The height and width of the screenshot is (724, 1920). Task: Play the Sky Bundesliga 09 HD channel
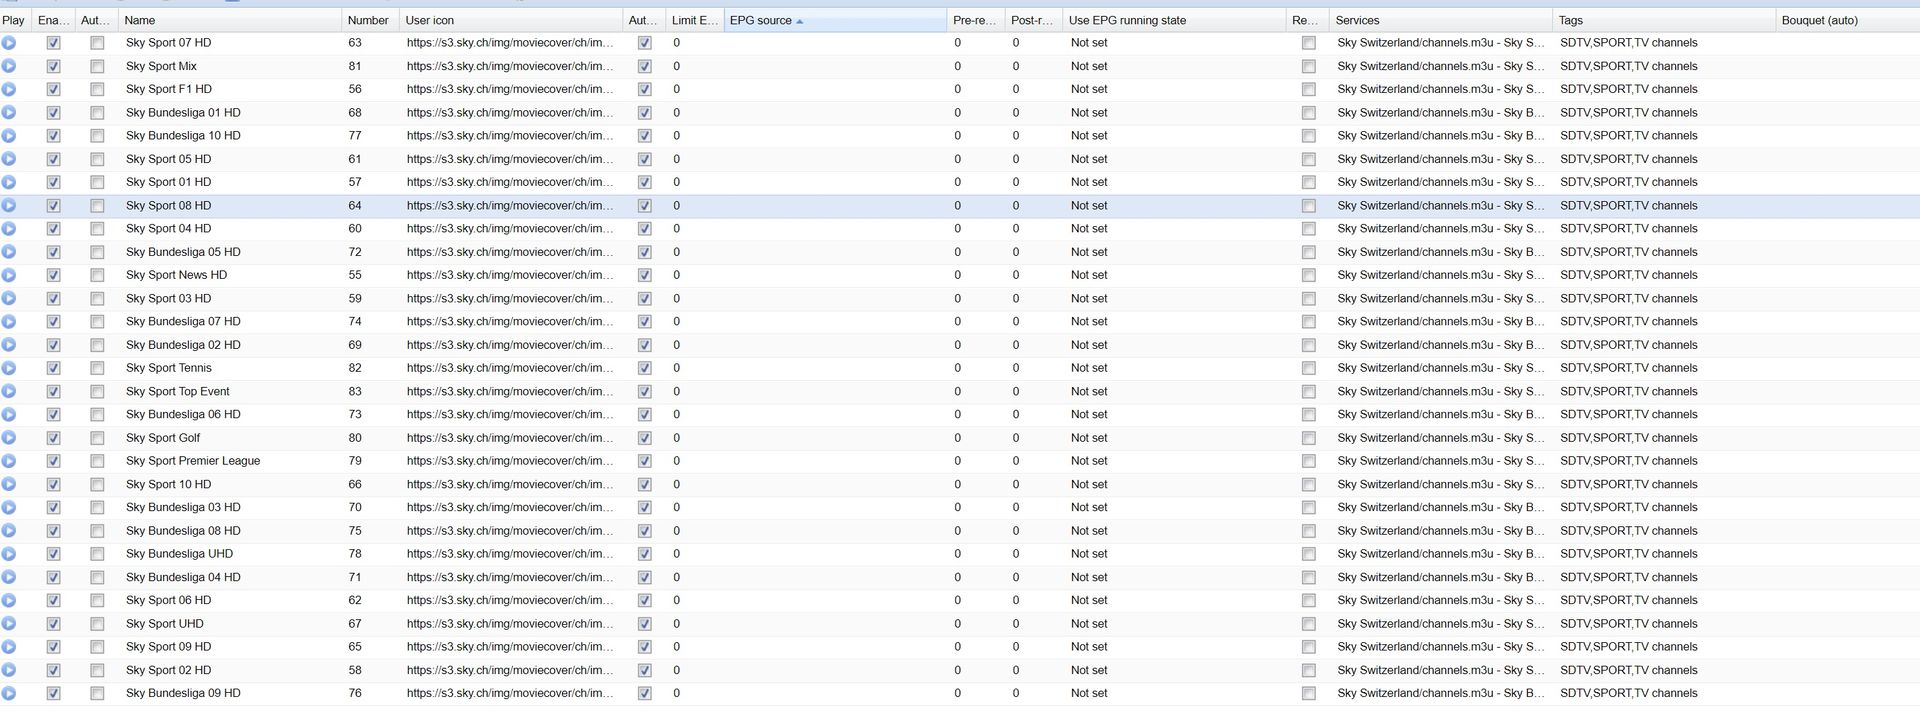pyautogui.click(x=9, y=694)
